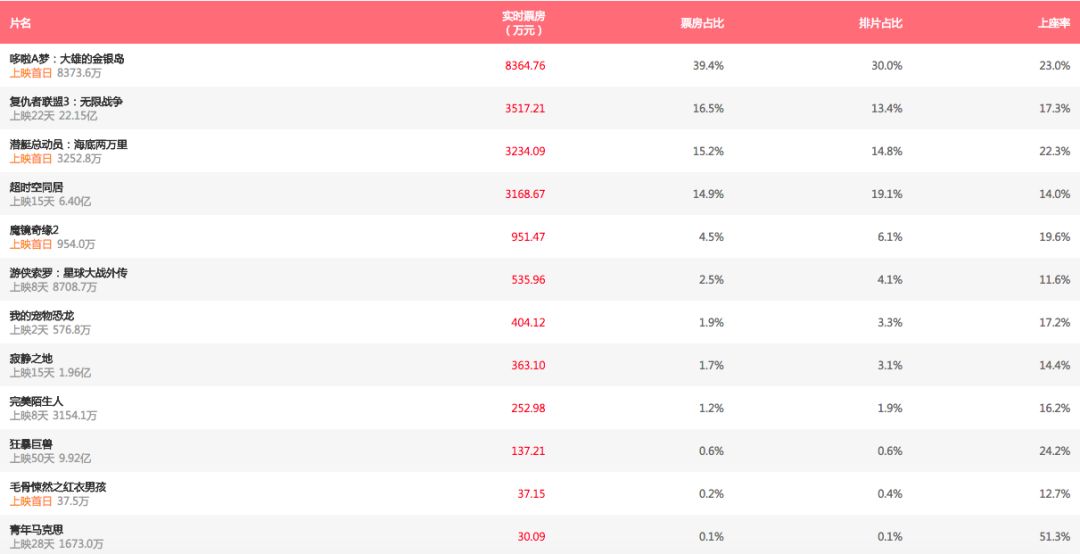Open the 超时空同居 movie entry
This screenshot has width=1080, height=554.
(36, 187)
